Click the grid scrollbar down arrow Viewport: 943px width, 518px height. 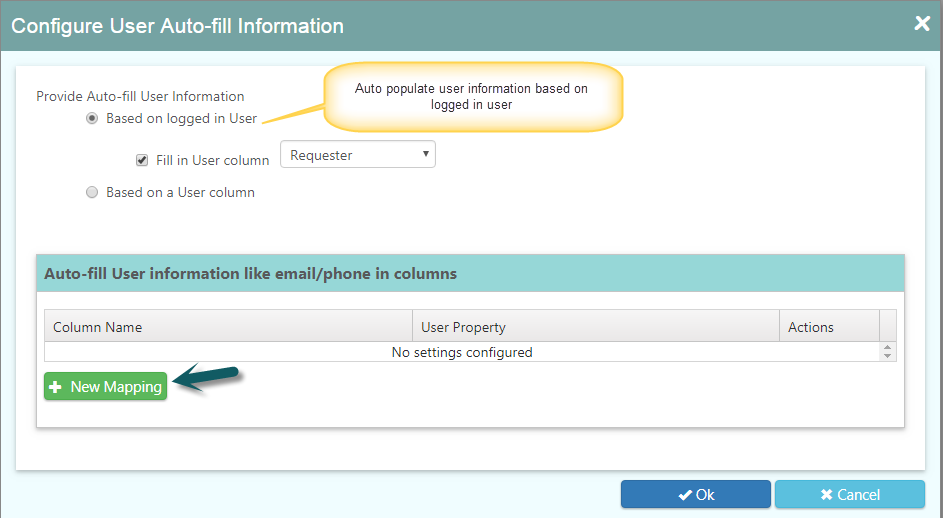(888, 356)
